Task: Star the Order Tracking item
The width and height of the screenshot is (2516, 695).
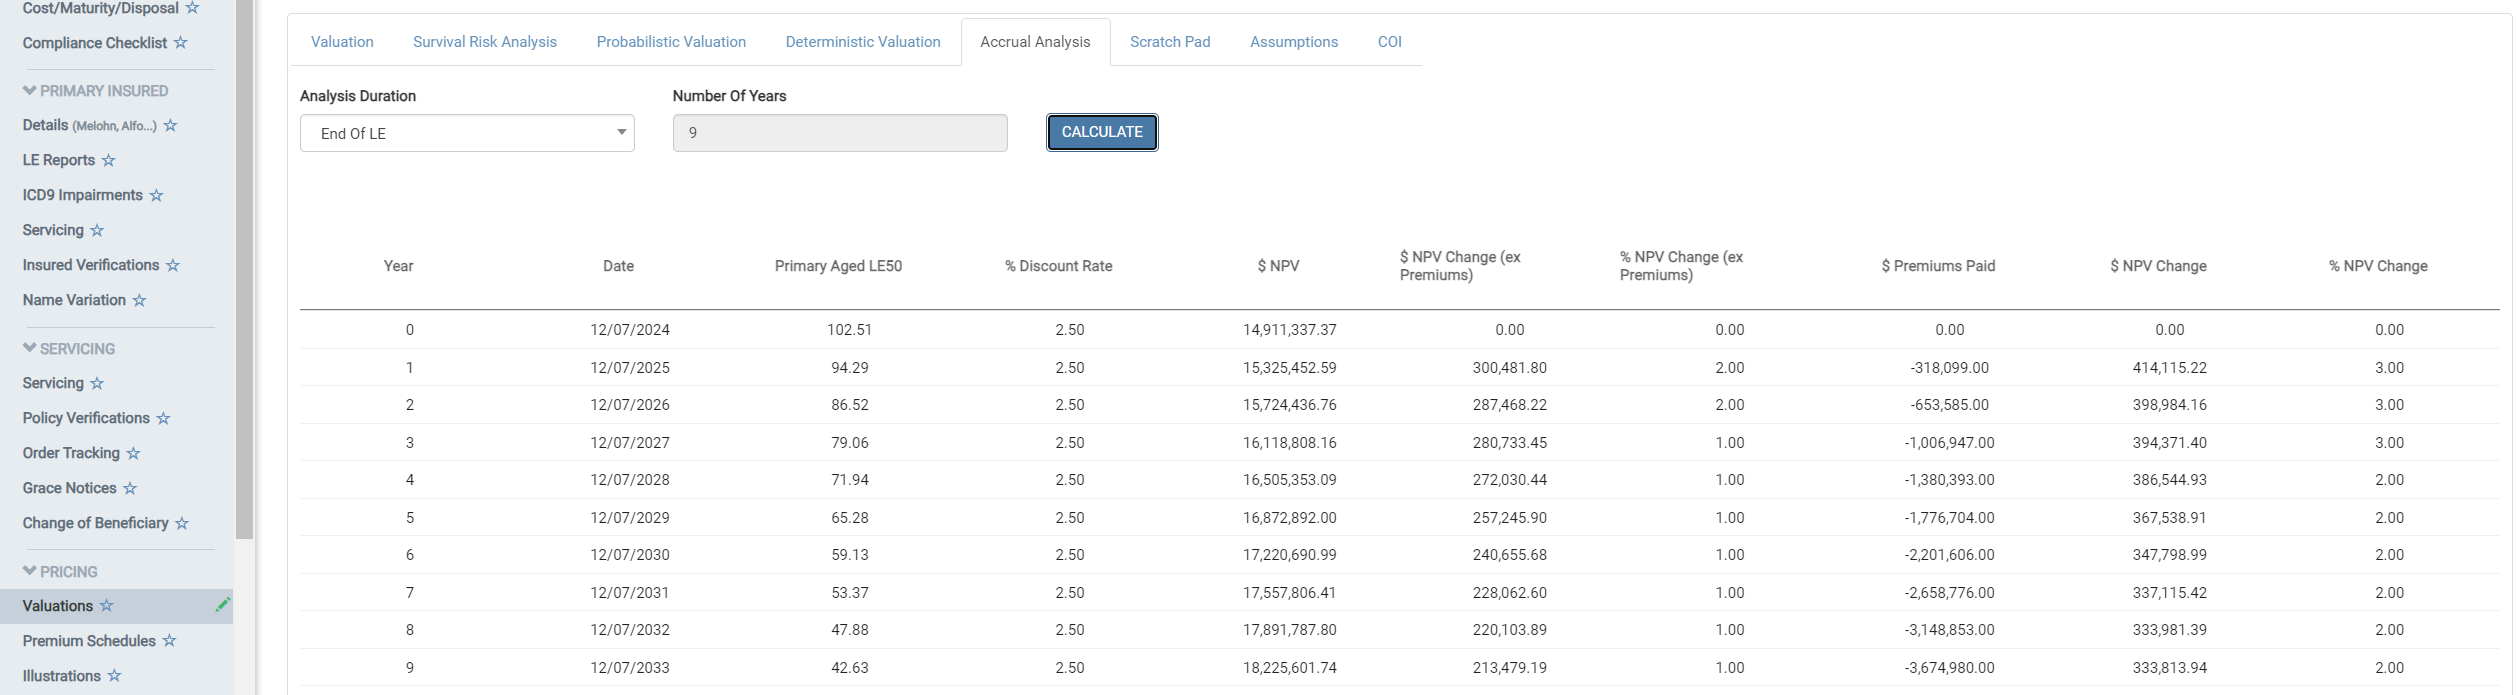Action: coord(133,453)
